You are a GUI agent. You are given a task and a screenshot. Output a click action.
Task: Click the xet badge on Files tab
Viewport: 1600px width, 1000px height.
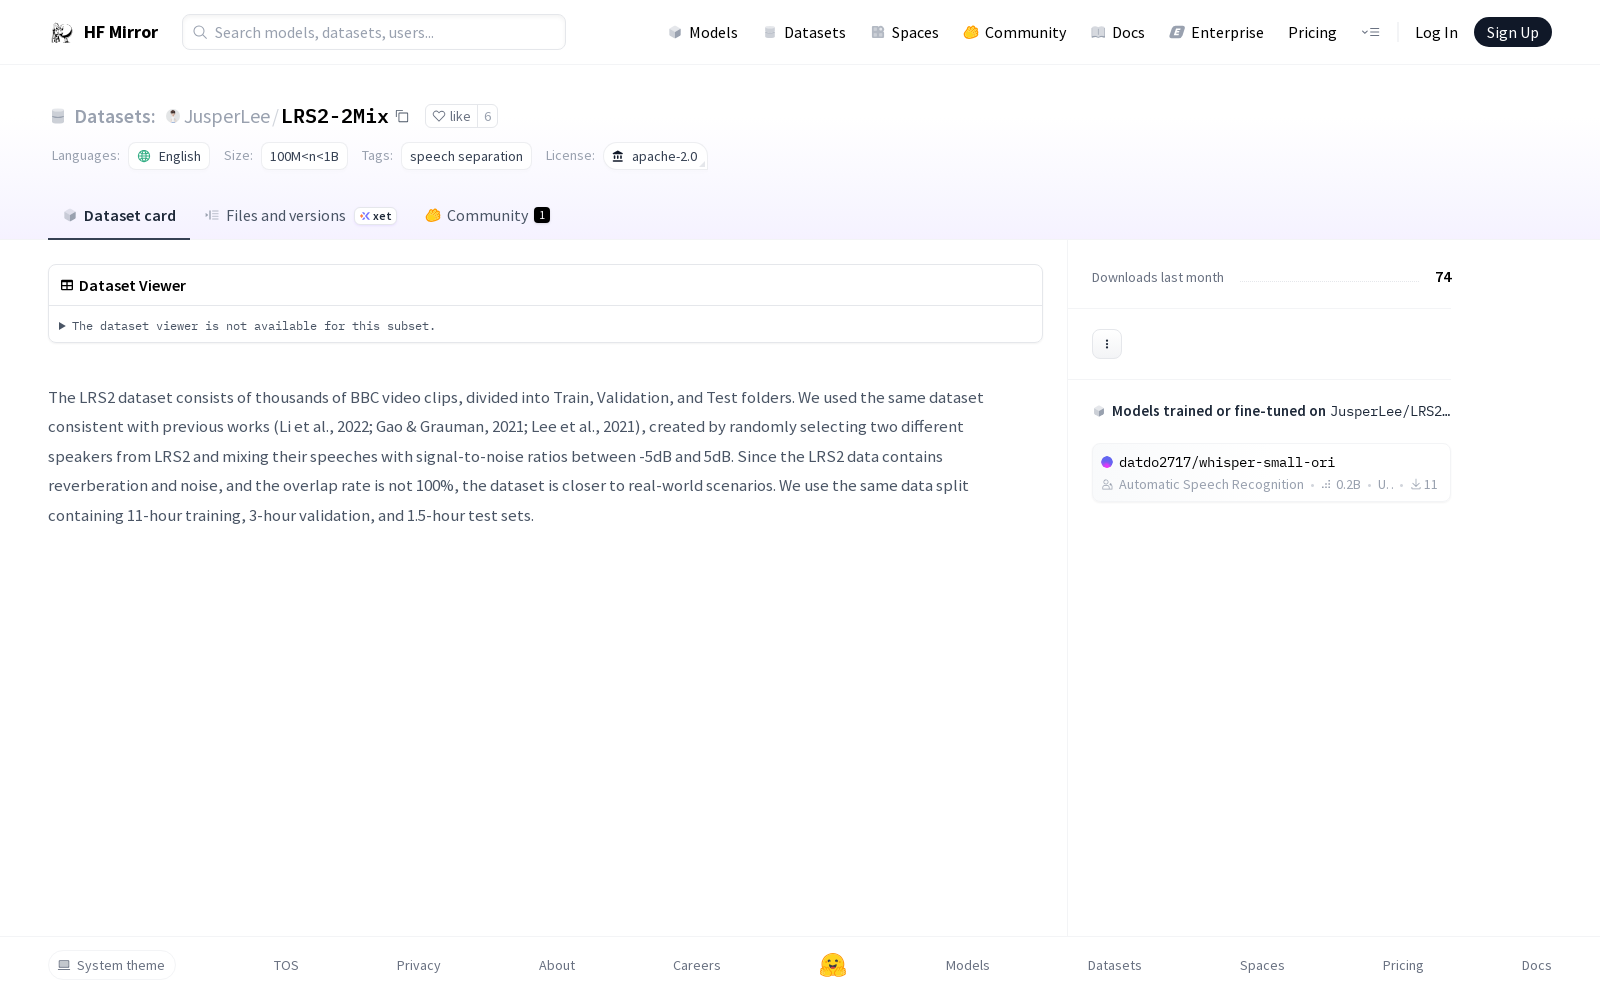[376, 216]
